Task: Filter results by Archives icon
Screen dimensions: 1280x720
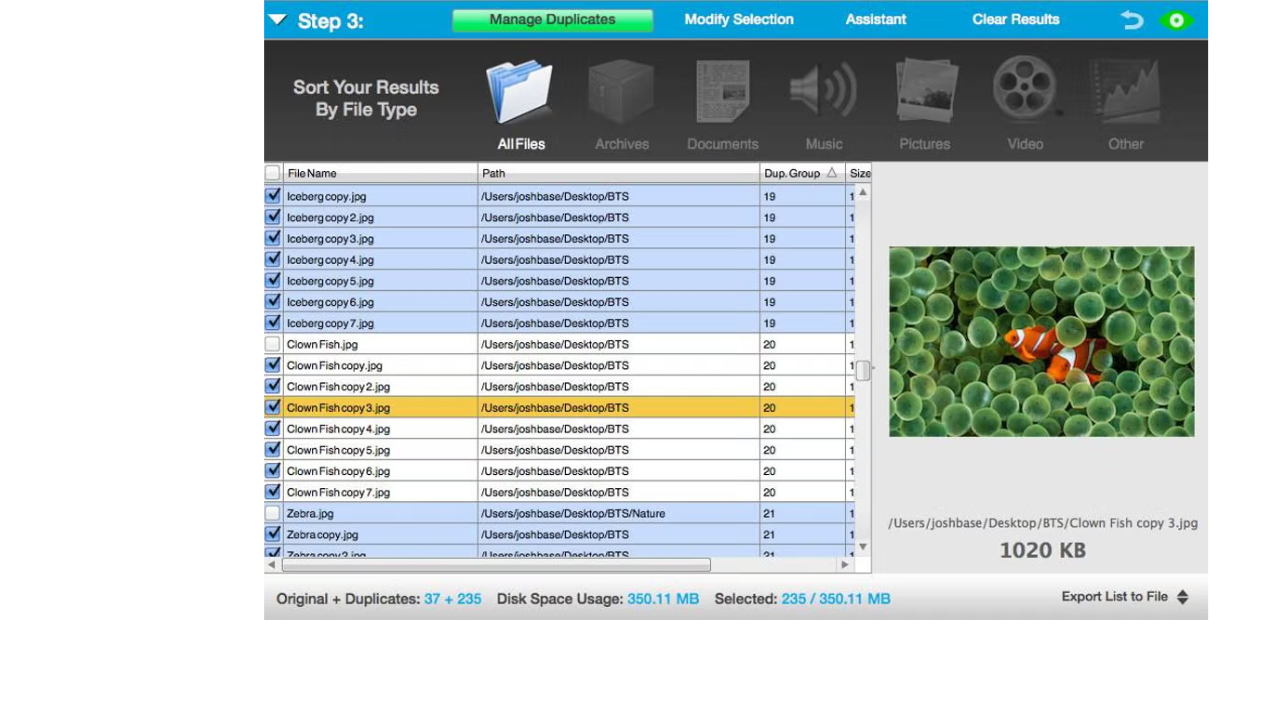Action: pos(621,93)
